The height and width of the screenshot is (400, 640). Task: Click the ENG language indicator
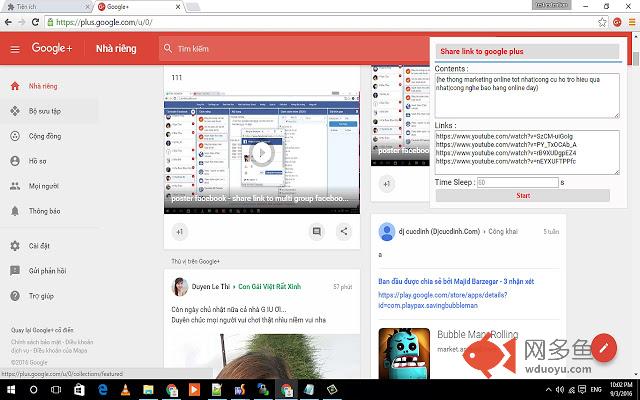tap(596, 390)
